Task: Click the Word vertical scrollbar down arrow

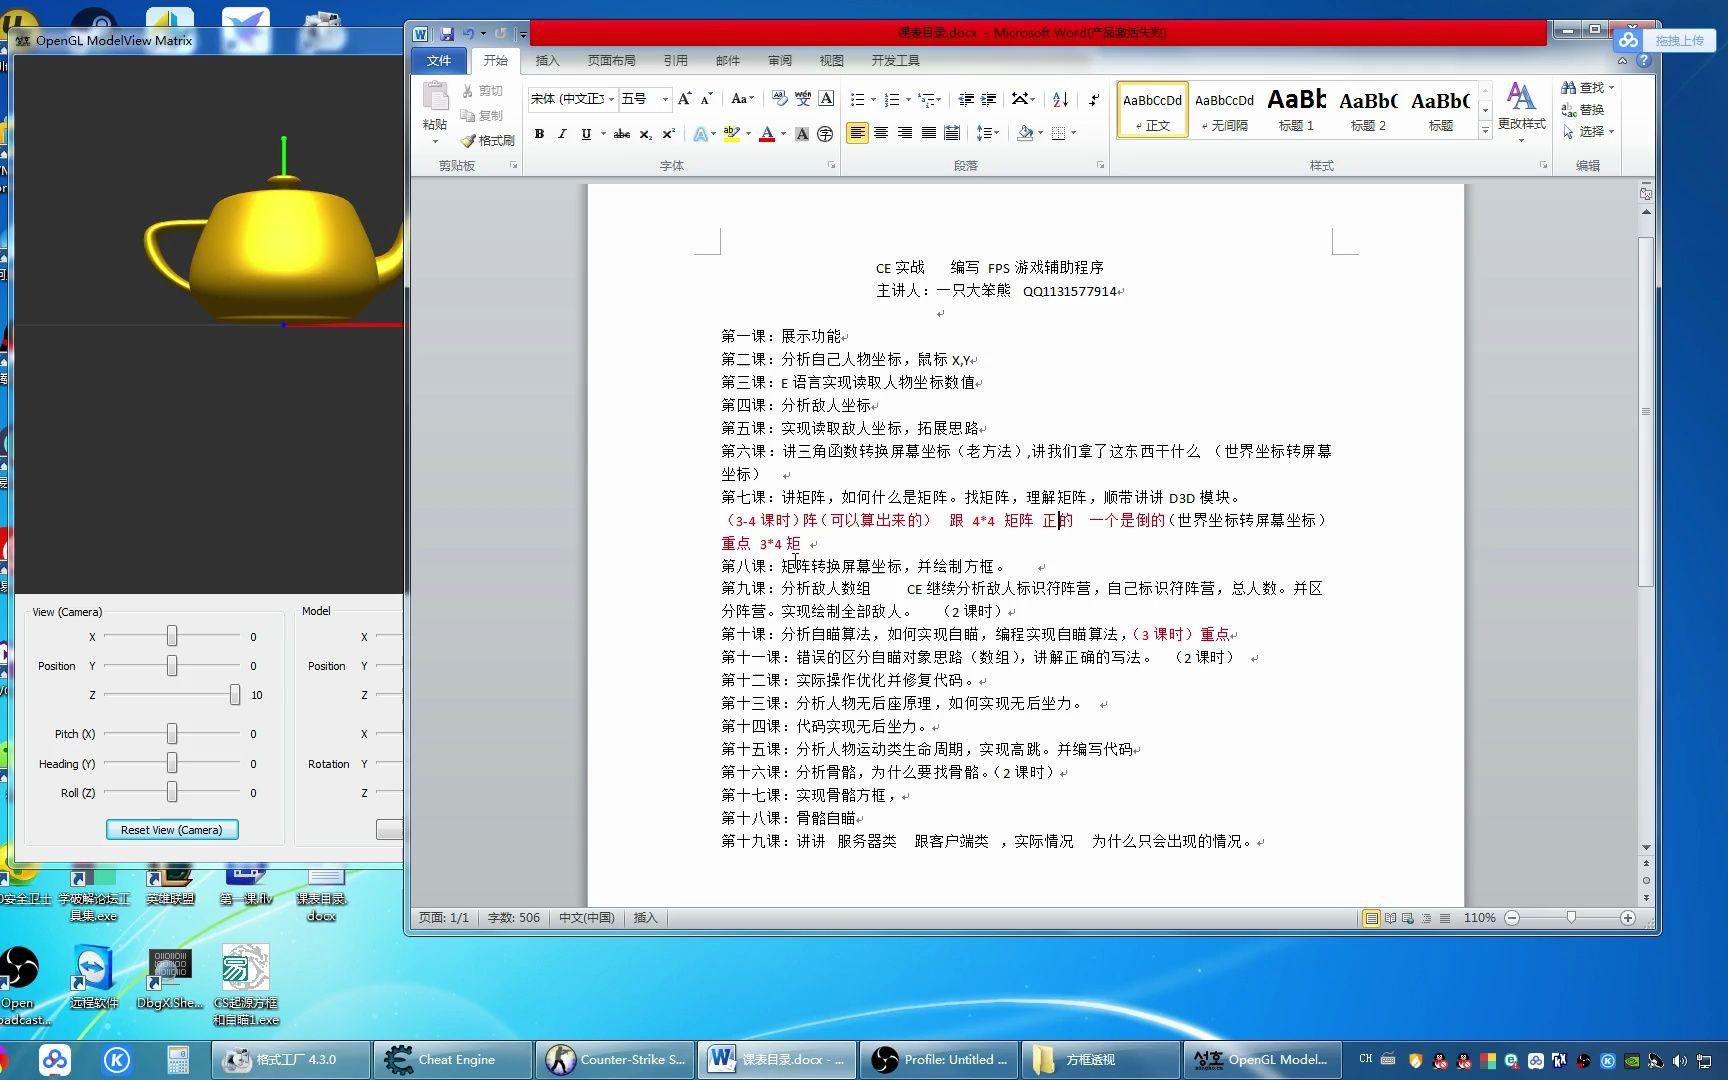Action: pos(1646,848)
